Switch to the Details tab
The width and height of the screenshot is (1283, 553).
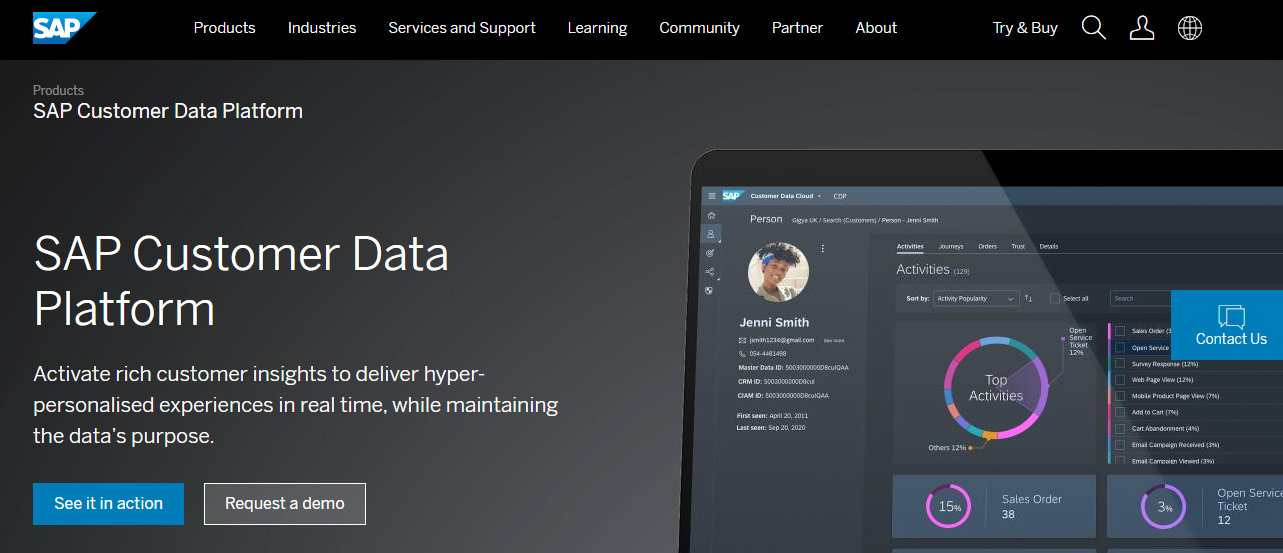[1049, 246]
